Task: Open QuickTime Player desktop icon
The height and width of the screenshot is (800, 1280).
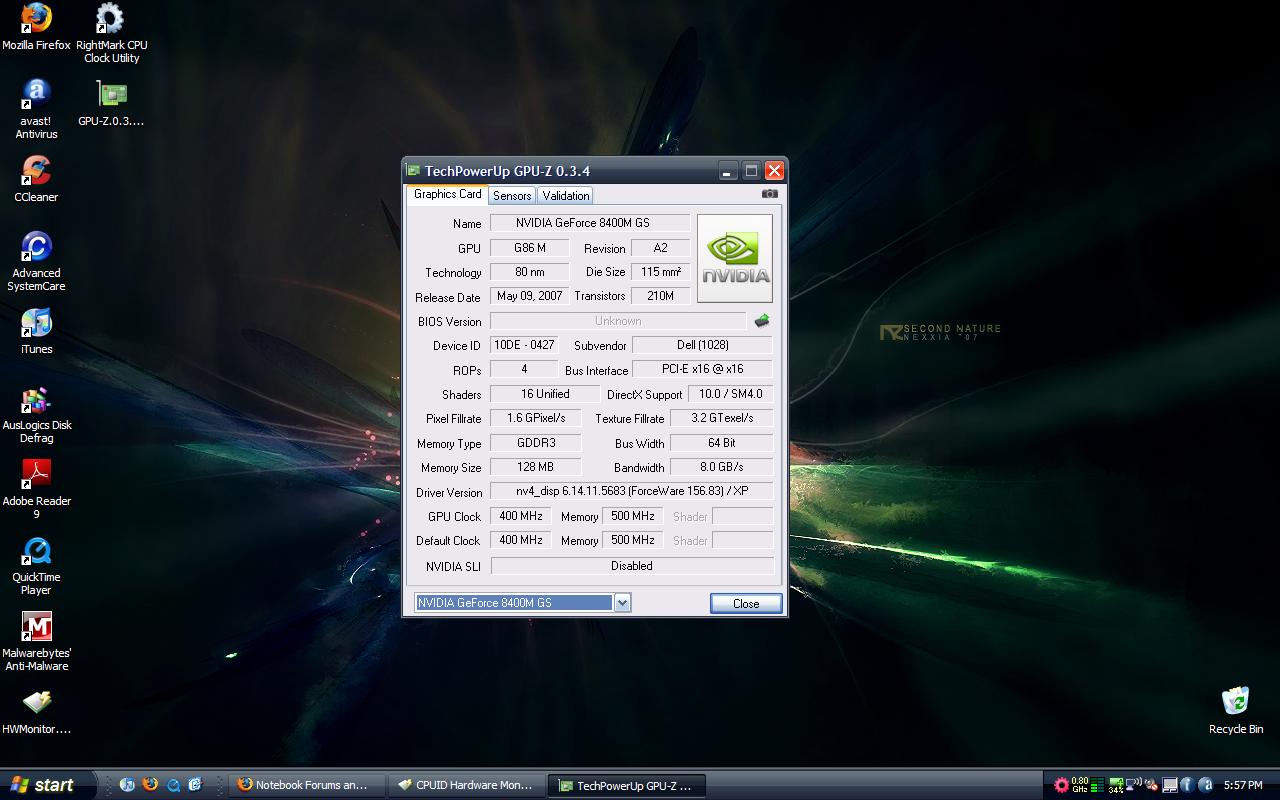Action: (36, 565)
